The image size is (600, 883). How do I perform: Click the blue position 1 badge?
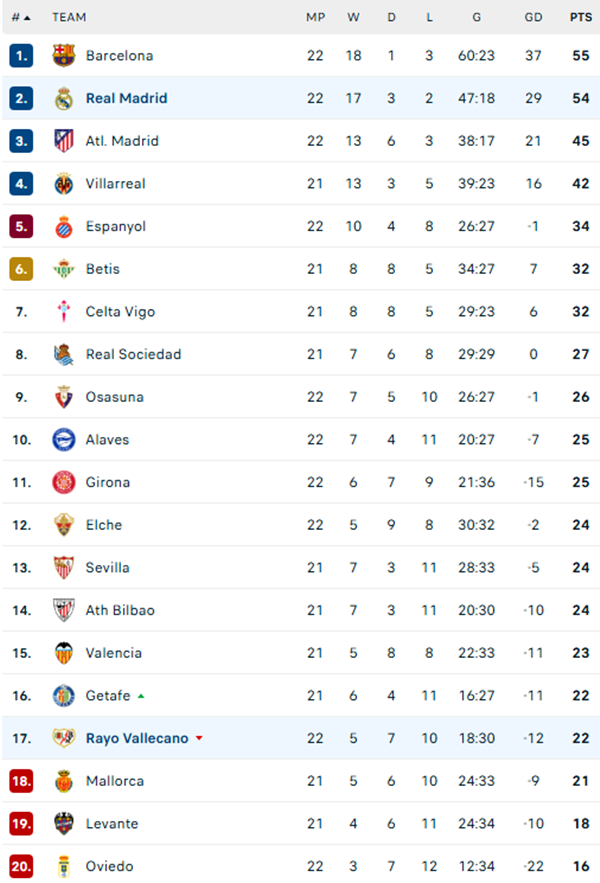22,56
